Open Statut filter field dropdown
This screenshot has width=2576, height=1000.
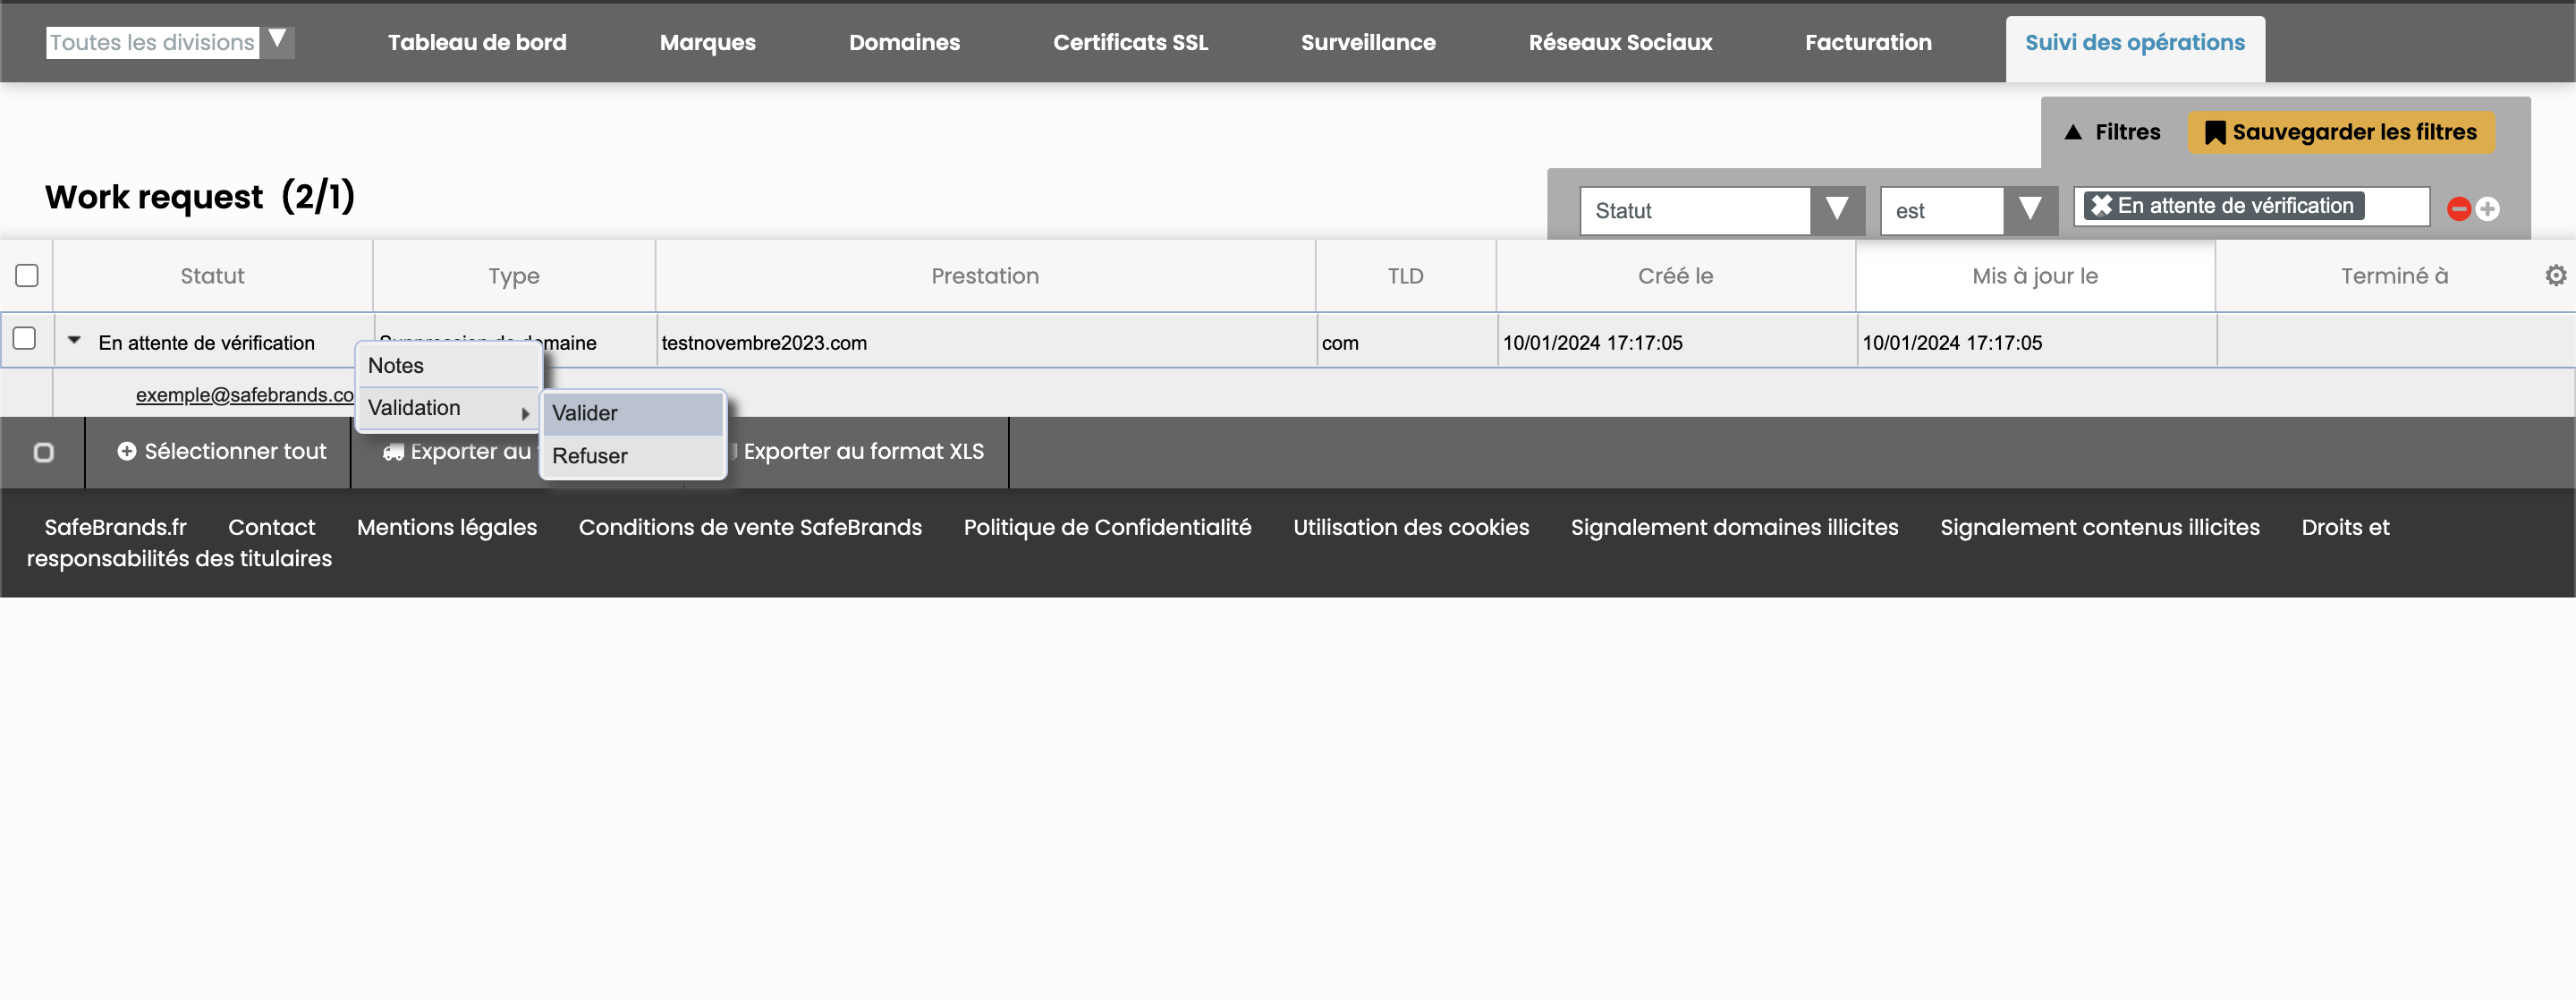pyautogui.click(x=1836, y=210)
